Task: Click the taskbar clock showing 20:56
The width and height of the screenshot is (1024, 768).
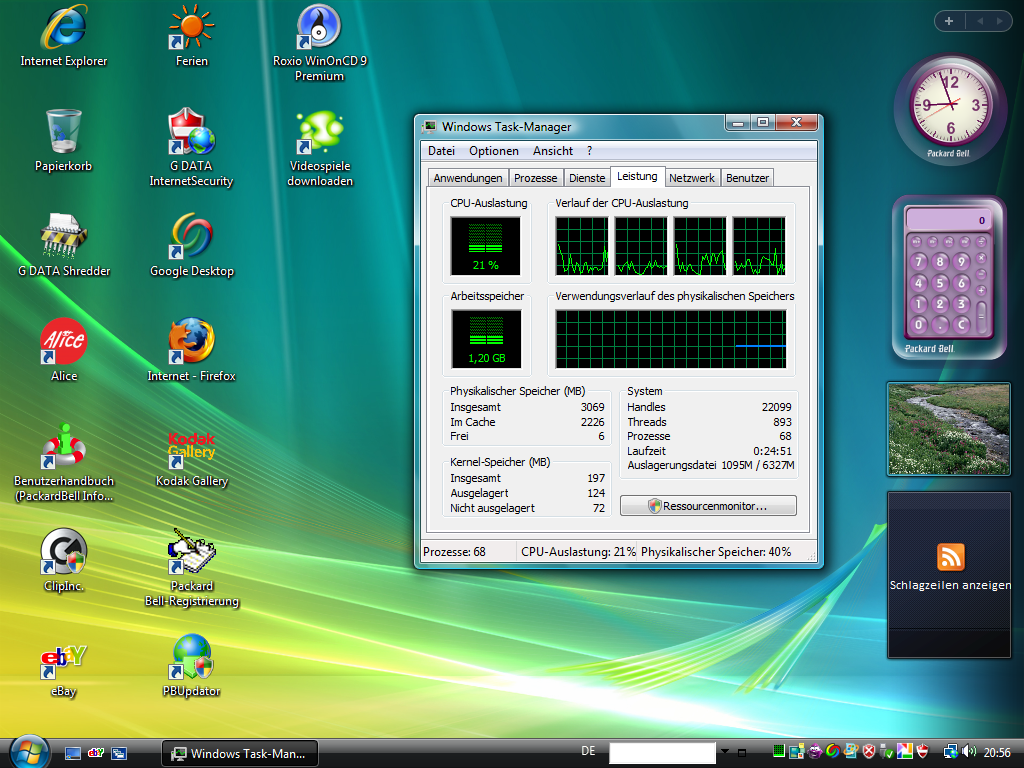Action: tap(997, 752)
